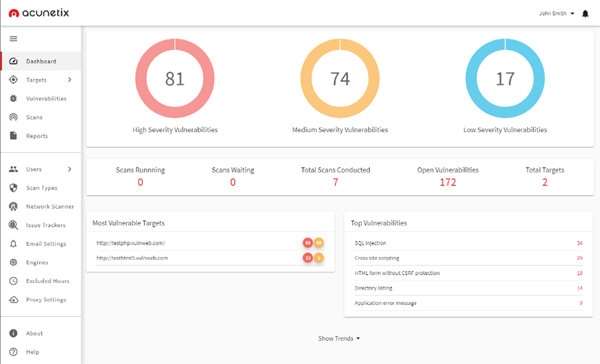Click the hamburger menu icon

pyautogui.click(x=13, y=39)
